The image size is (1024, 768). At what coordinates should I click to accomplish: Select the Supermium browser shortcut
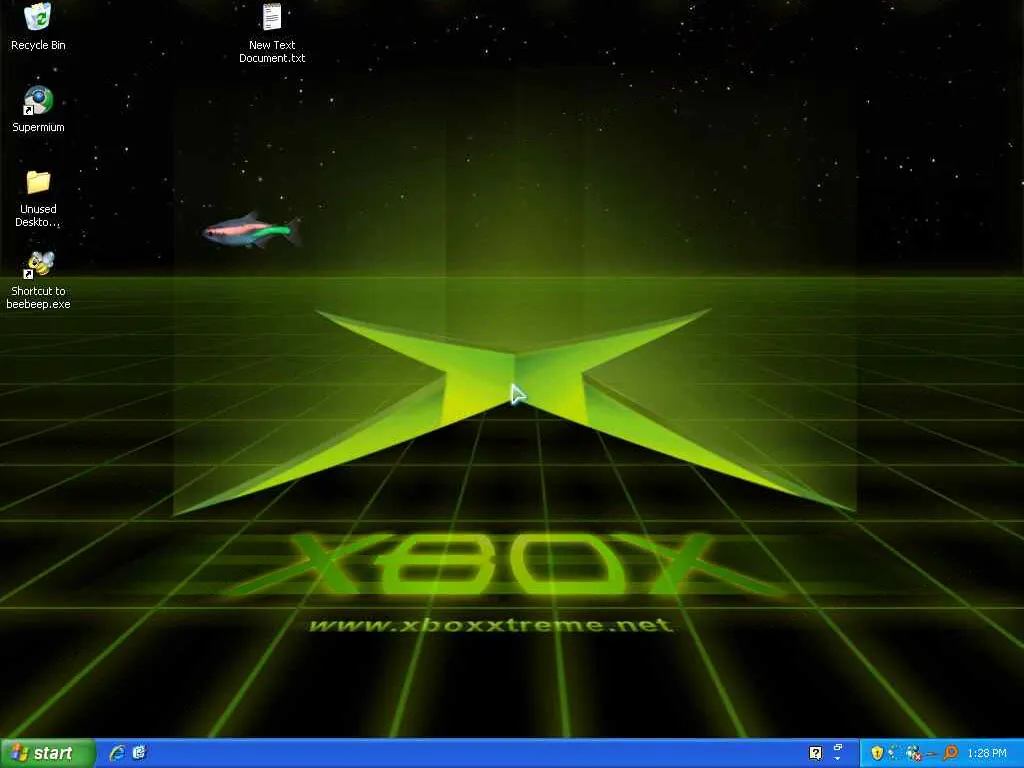[x=38, y=109]
